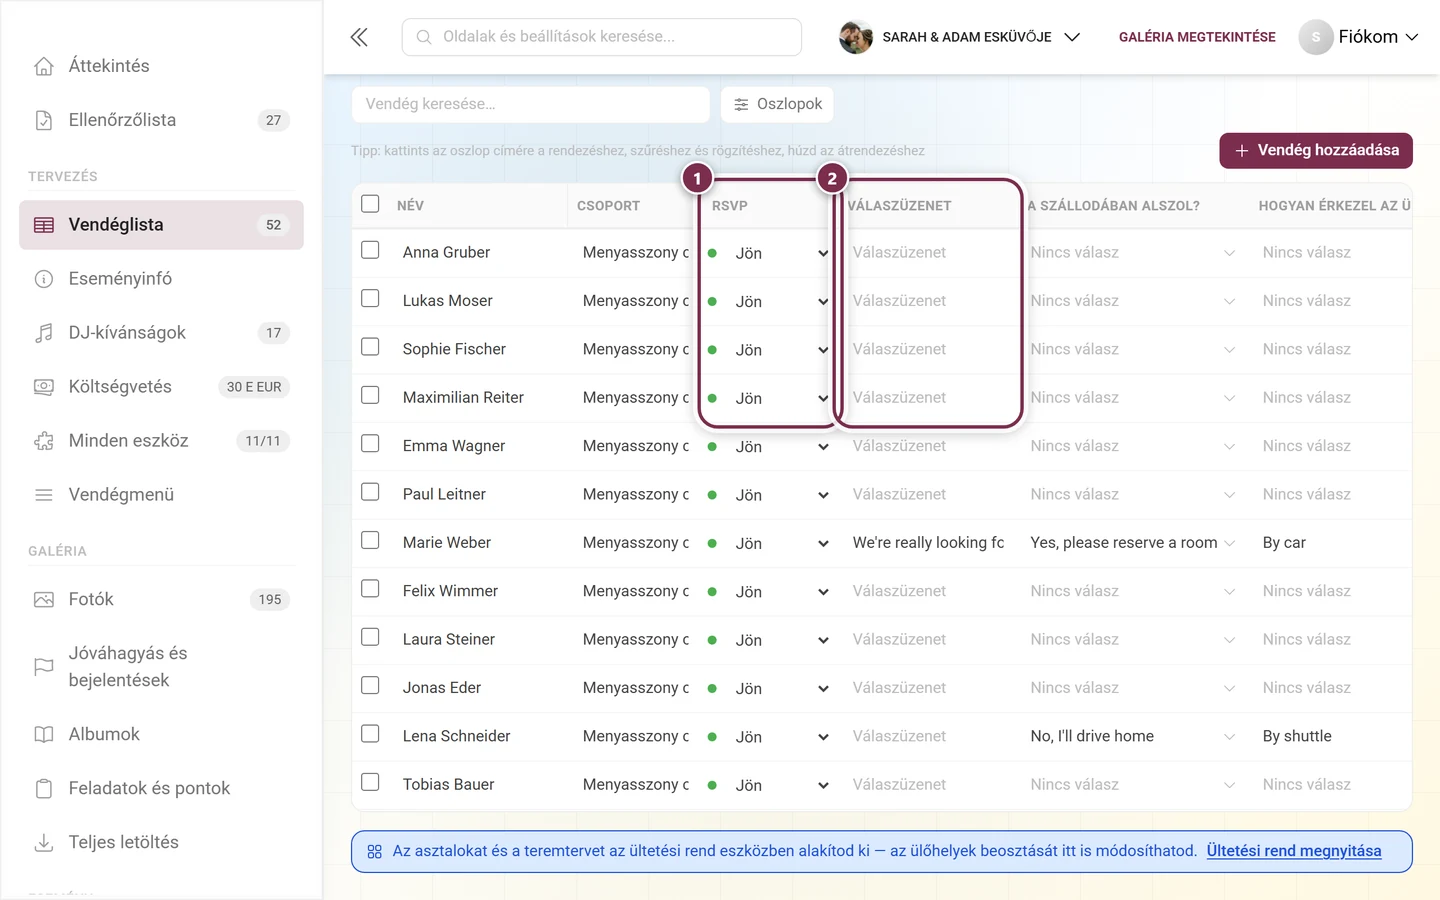1440x900 pixels.
Task: Expand the Fiókom account menu
Action: click(x=1359, y=37)
